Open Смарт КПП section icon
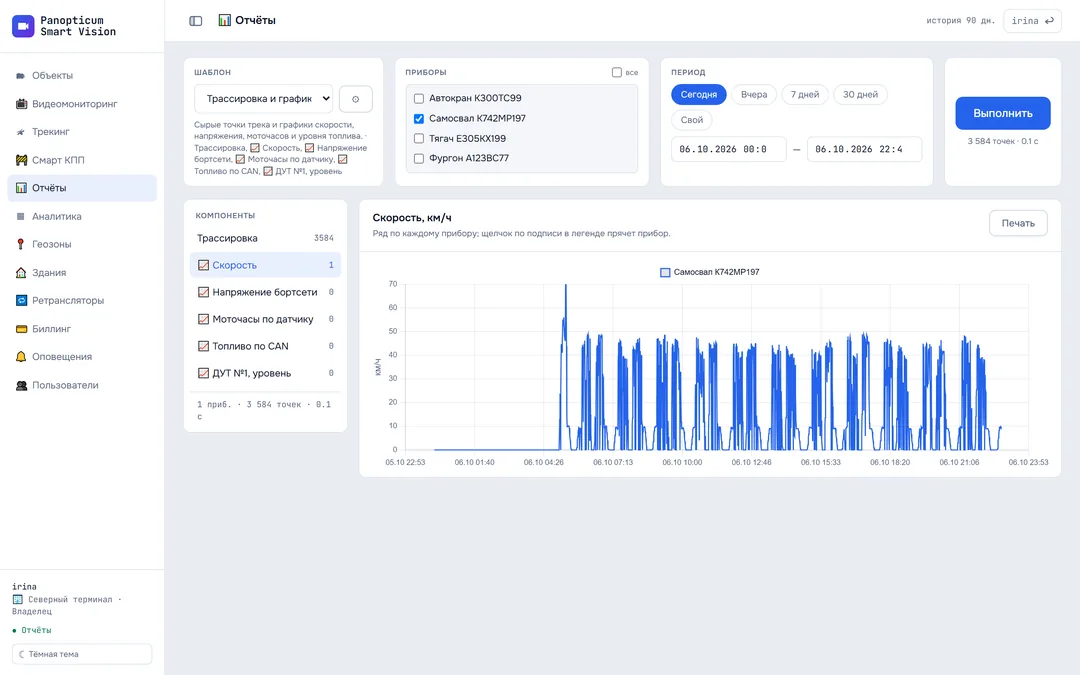 pos(21,160)
